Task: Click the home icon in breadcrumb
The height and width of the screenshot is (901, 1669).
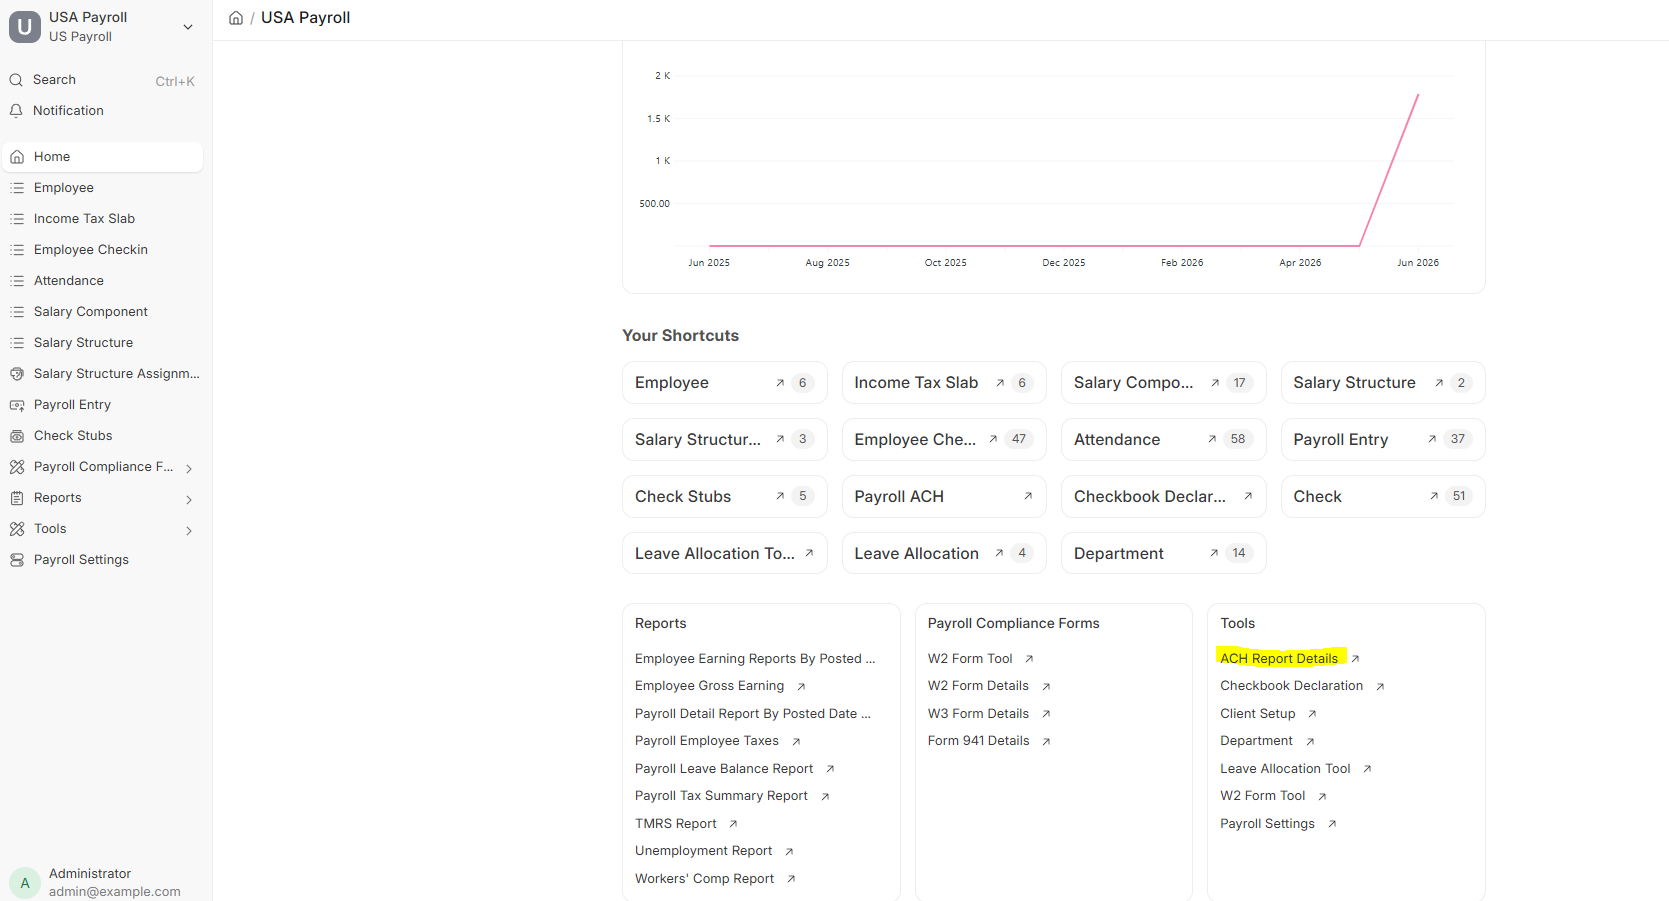Action: (236, 18)
